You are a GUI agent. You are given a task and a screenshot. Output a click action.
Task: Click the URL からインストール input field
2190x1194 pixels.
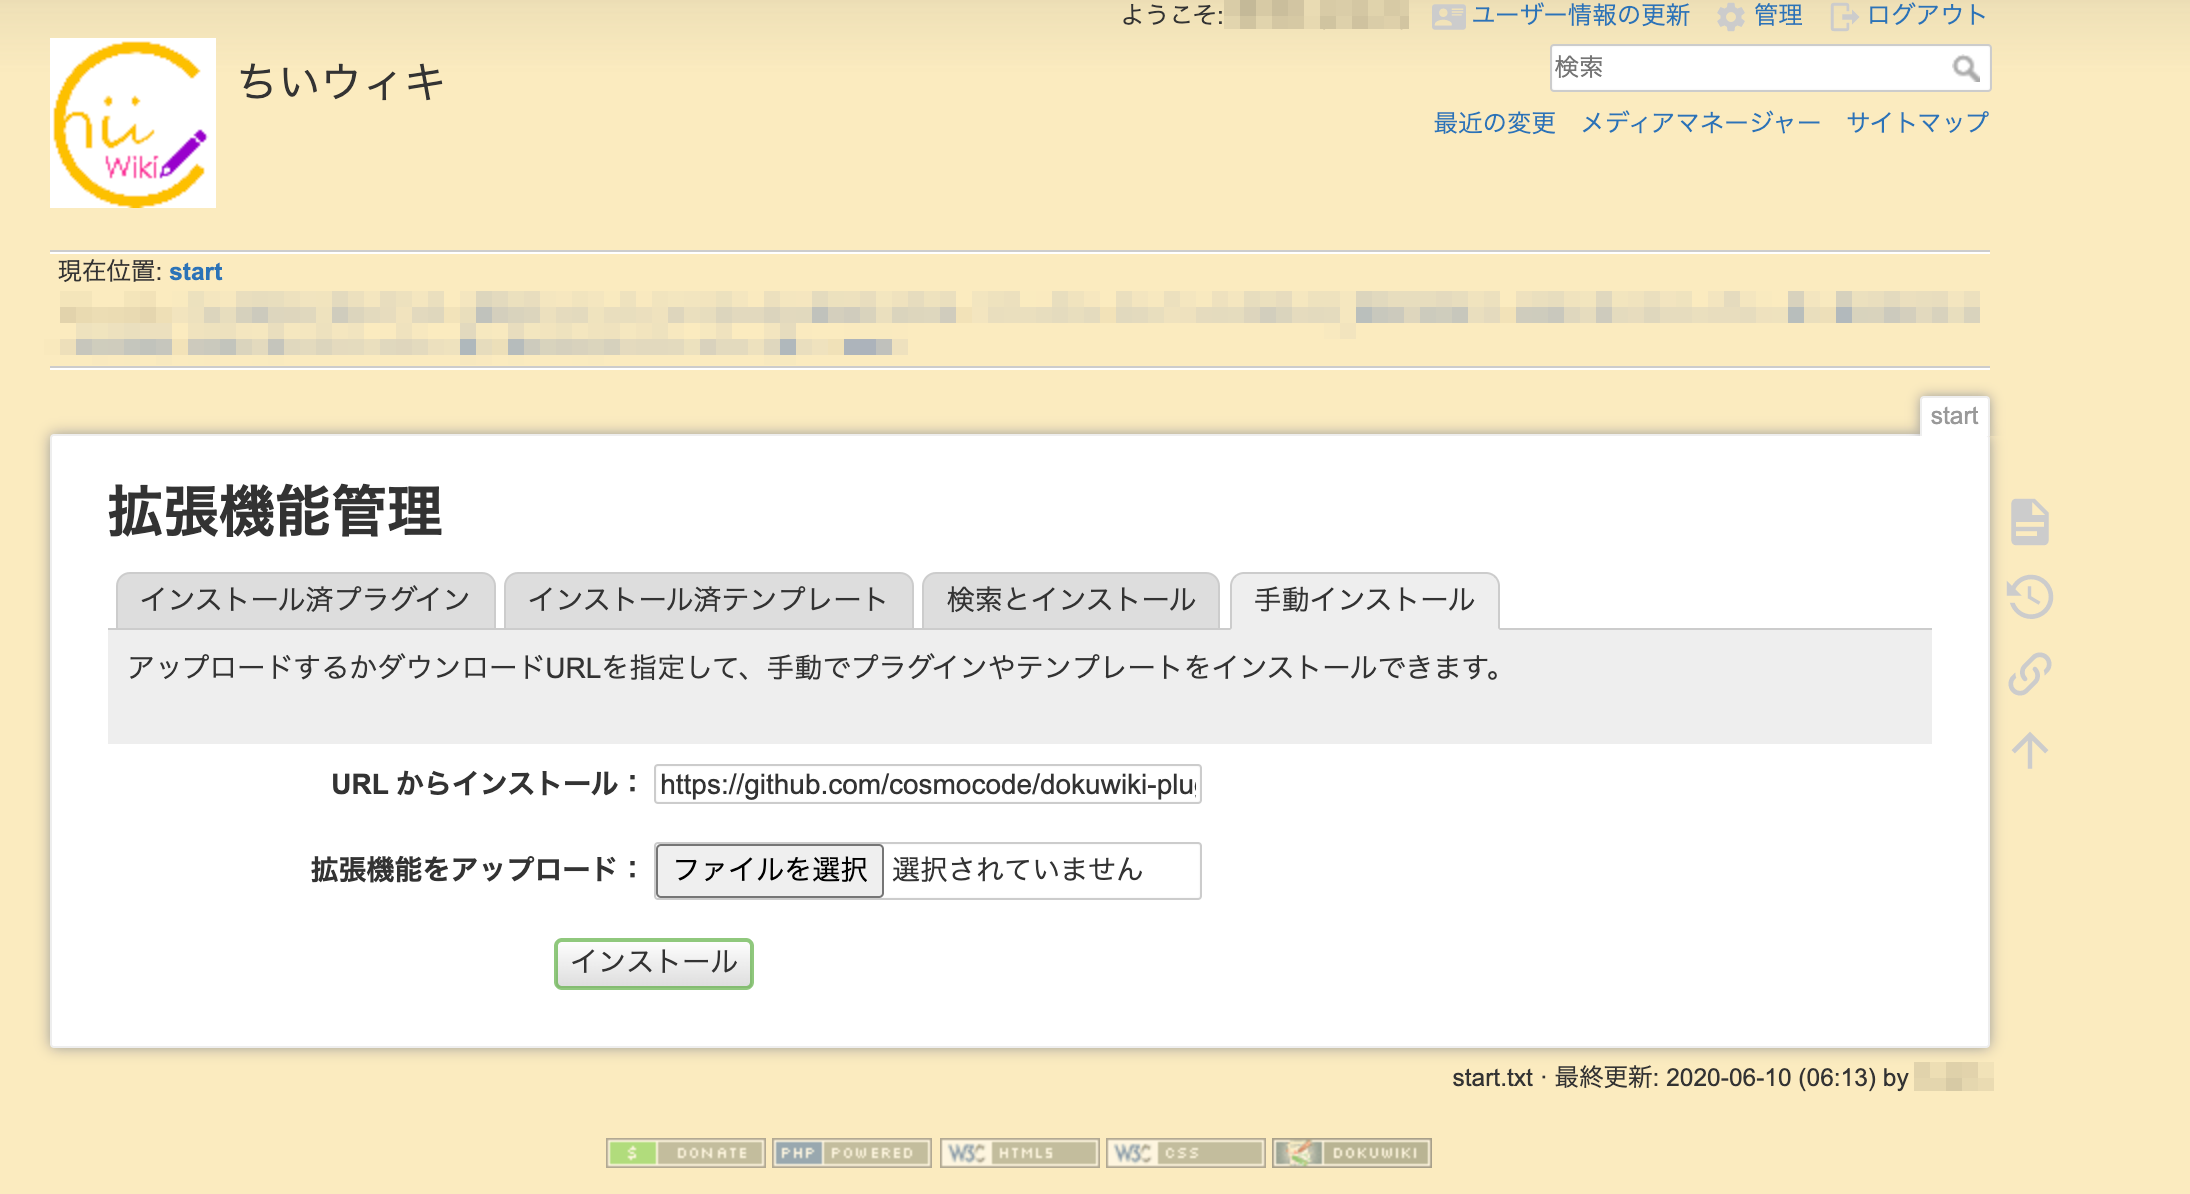(927, 785)
